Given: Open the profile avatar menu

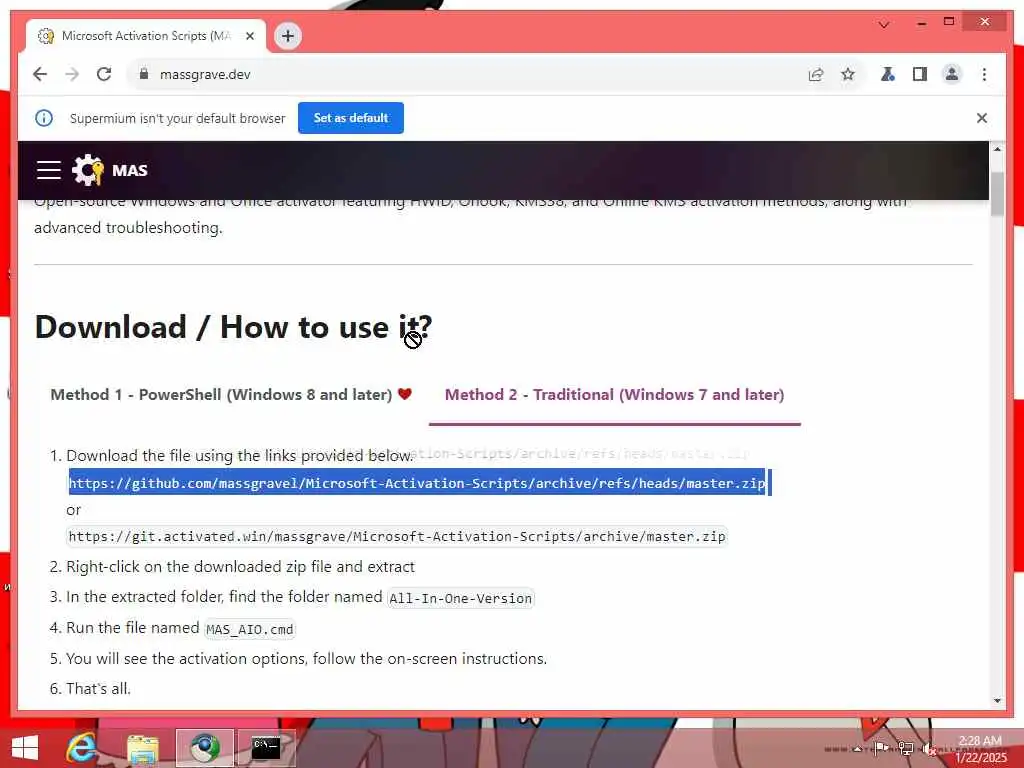Looking at the screenshot, I should click(x=952, y=74).
